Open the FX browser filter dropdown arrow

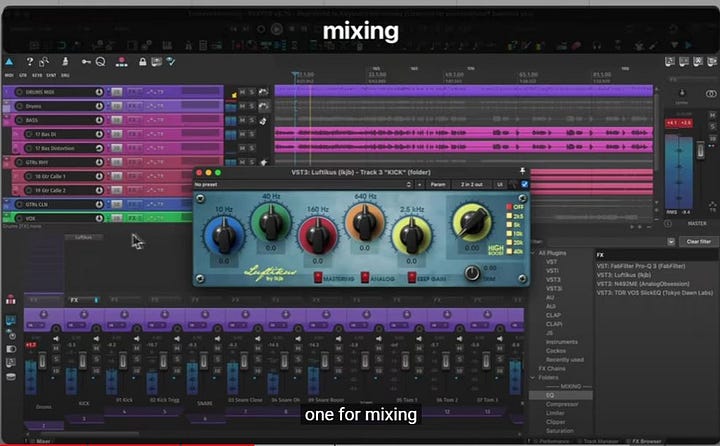point(671,241)
